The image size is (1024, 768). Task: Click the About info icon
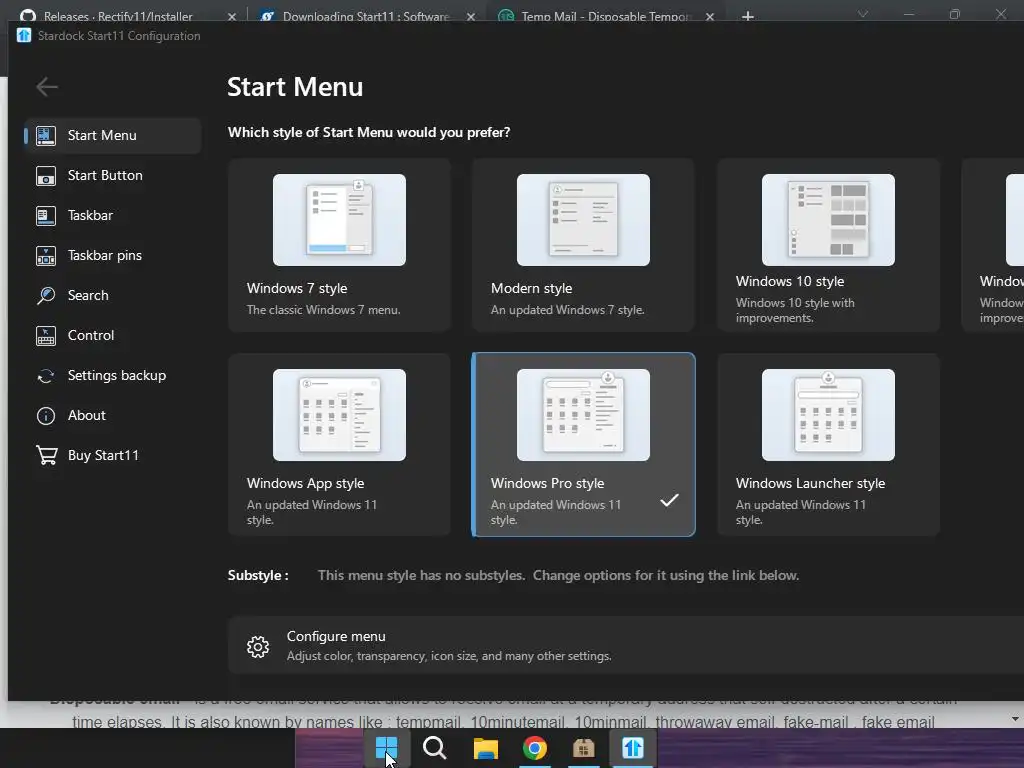[46, 415]
